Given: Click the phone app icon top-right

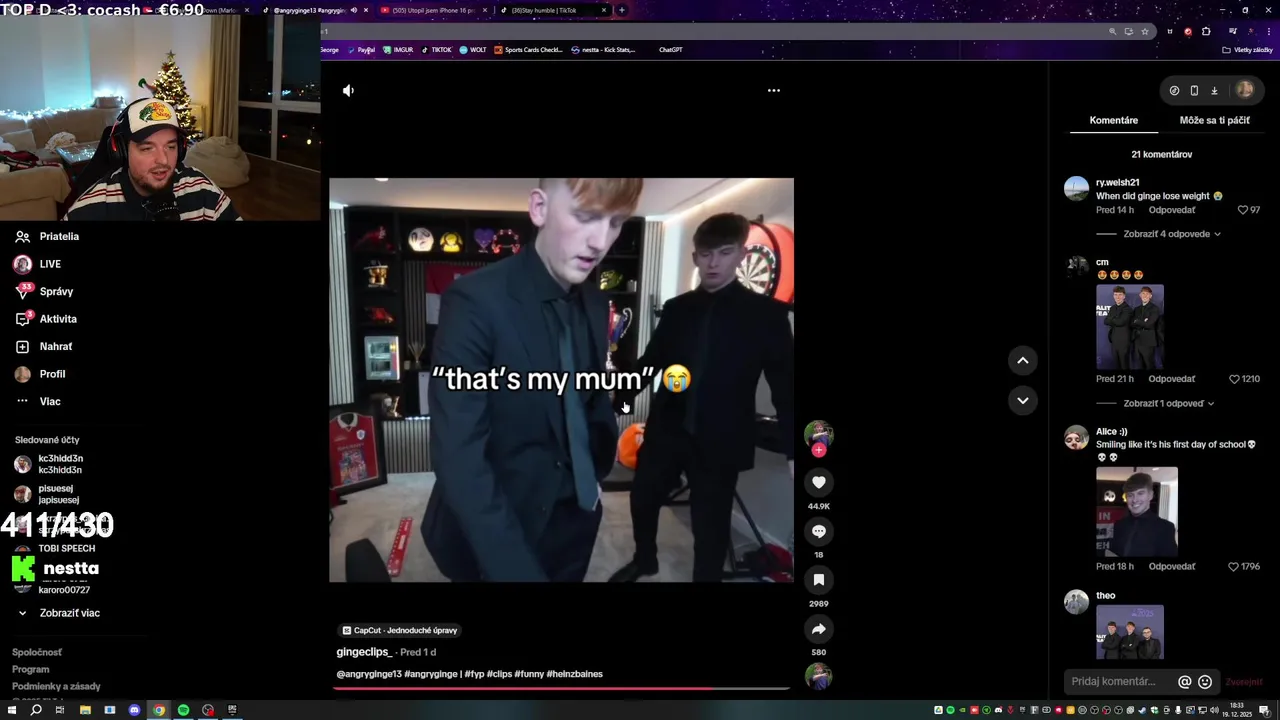Looking at the screenshot, I should [x=1194, y=90].
